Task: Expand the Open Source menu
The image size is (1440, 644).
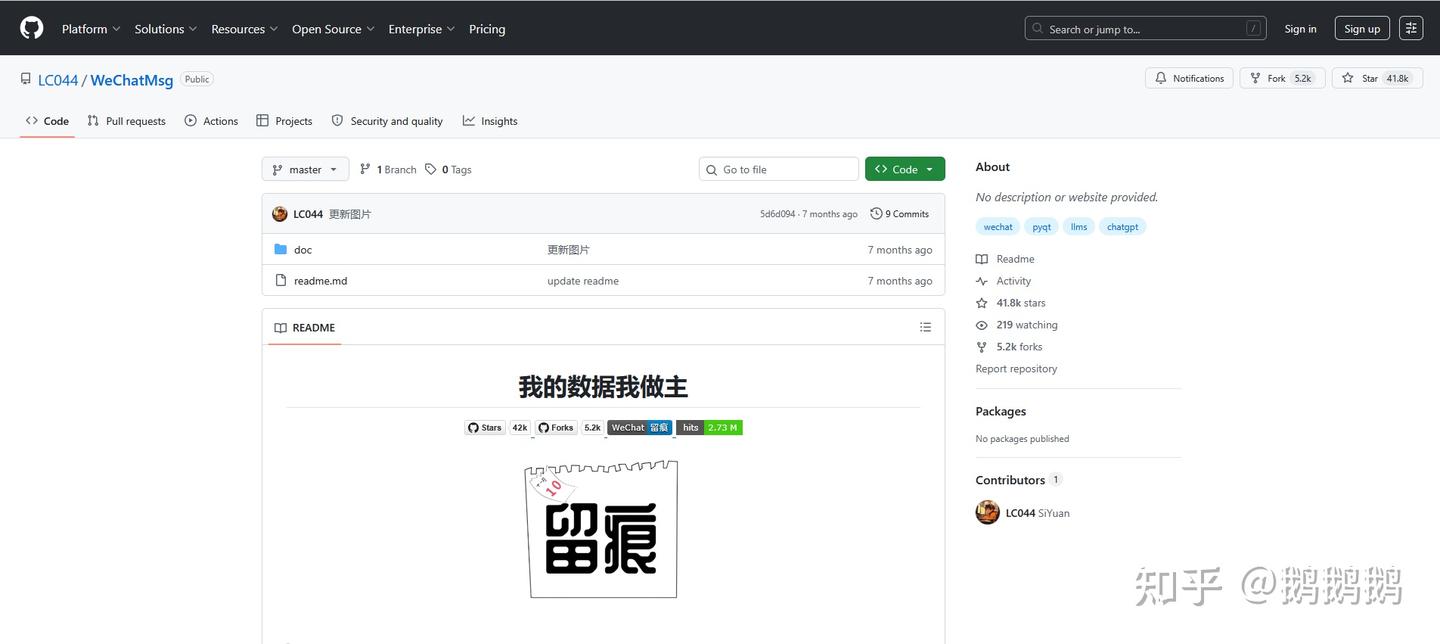Action: click(333, 29)
